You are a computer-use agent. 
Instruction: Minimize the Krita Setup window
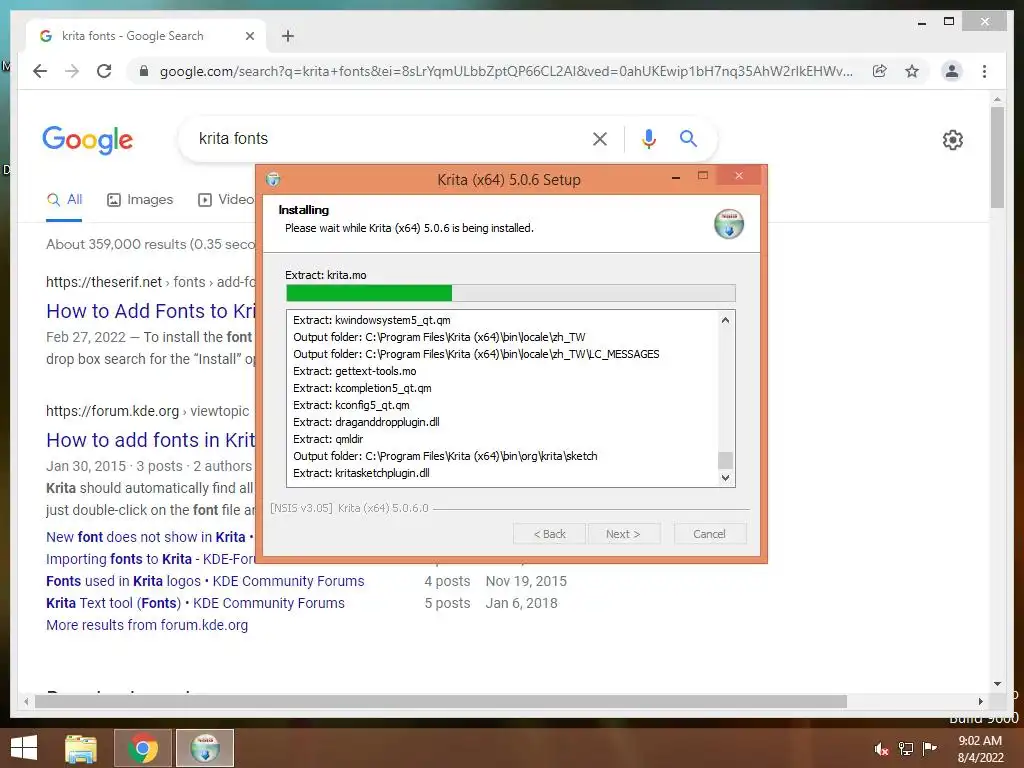(x=676, y=177)
